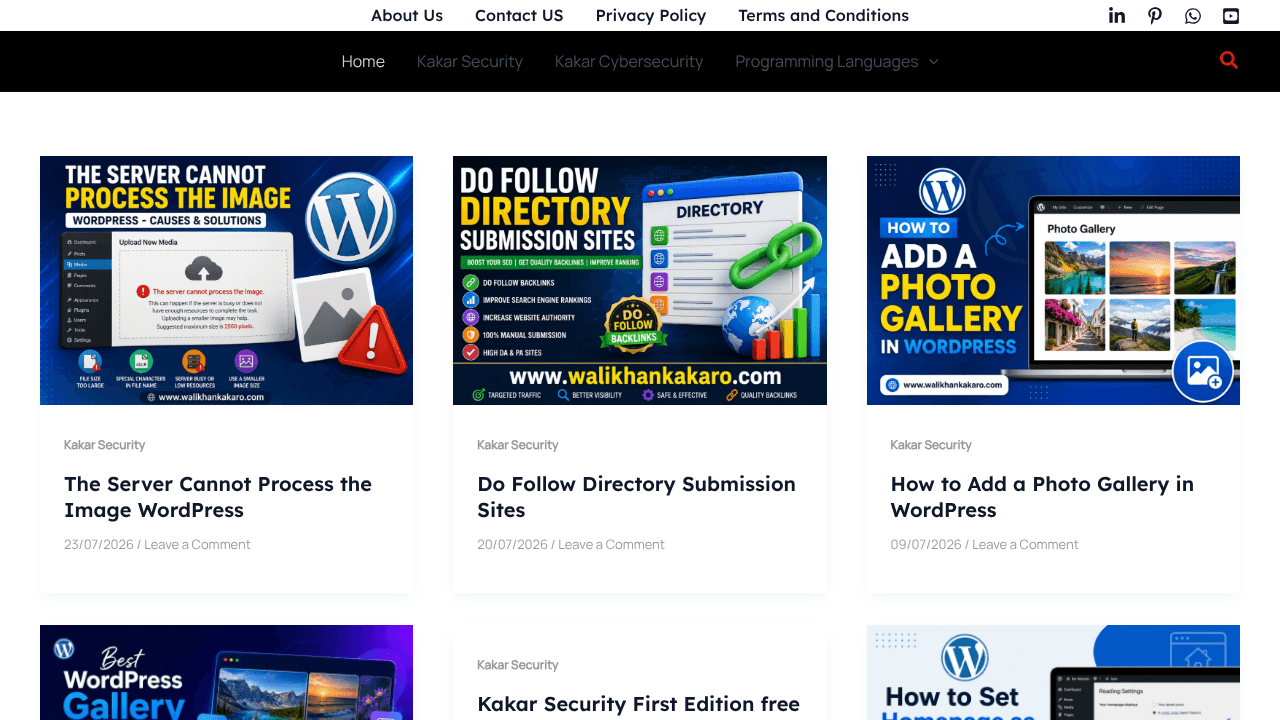Open the Pinterest social icon
The width and height of the screenshot is (1280, 720).
pyautogui.click(x=1155, y=15)
